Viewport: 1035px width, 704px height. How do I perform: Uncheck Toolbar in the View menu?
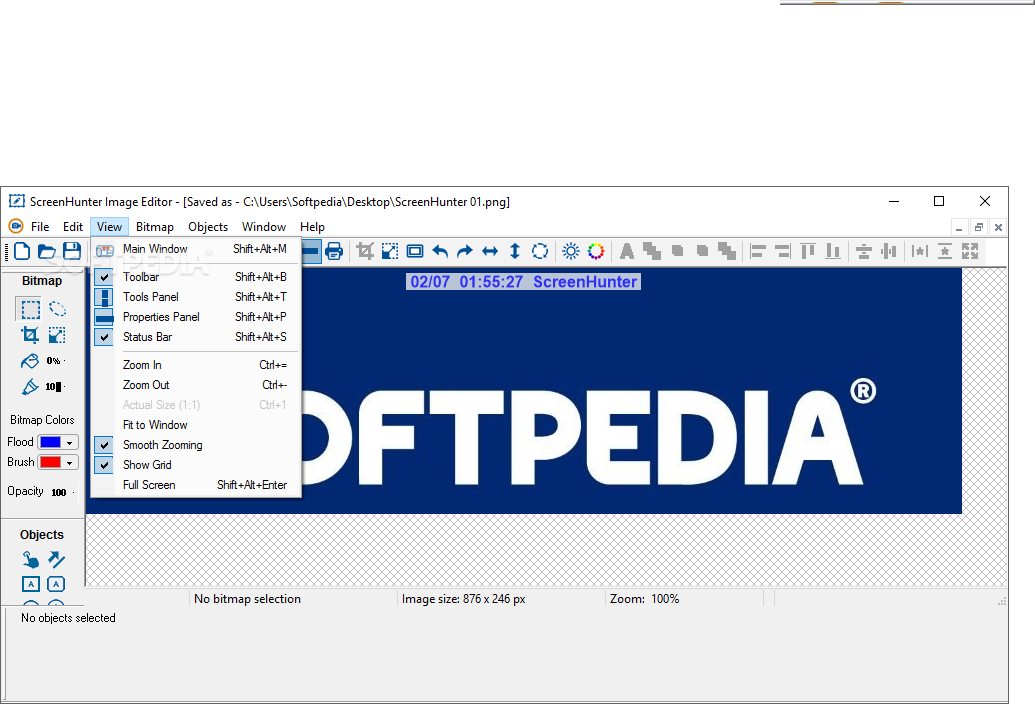click(196, 276)
